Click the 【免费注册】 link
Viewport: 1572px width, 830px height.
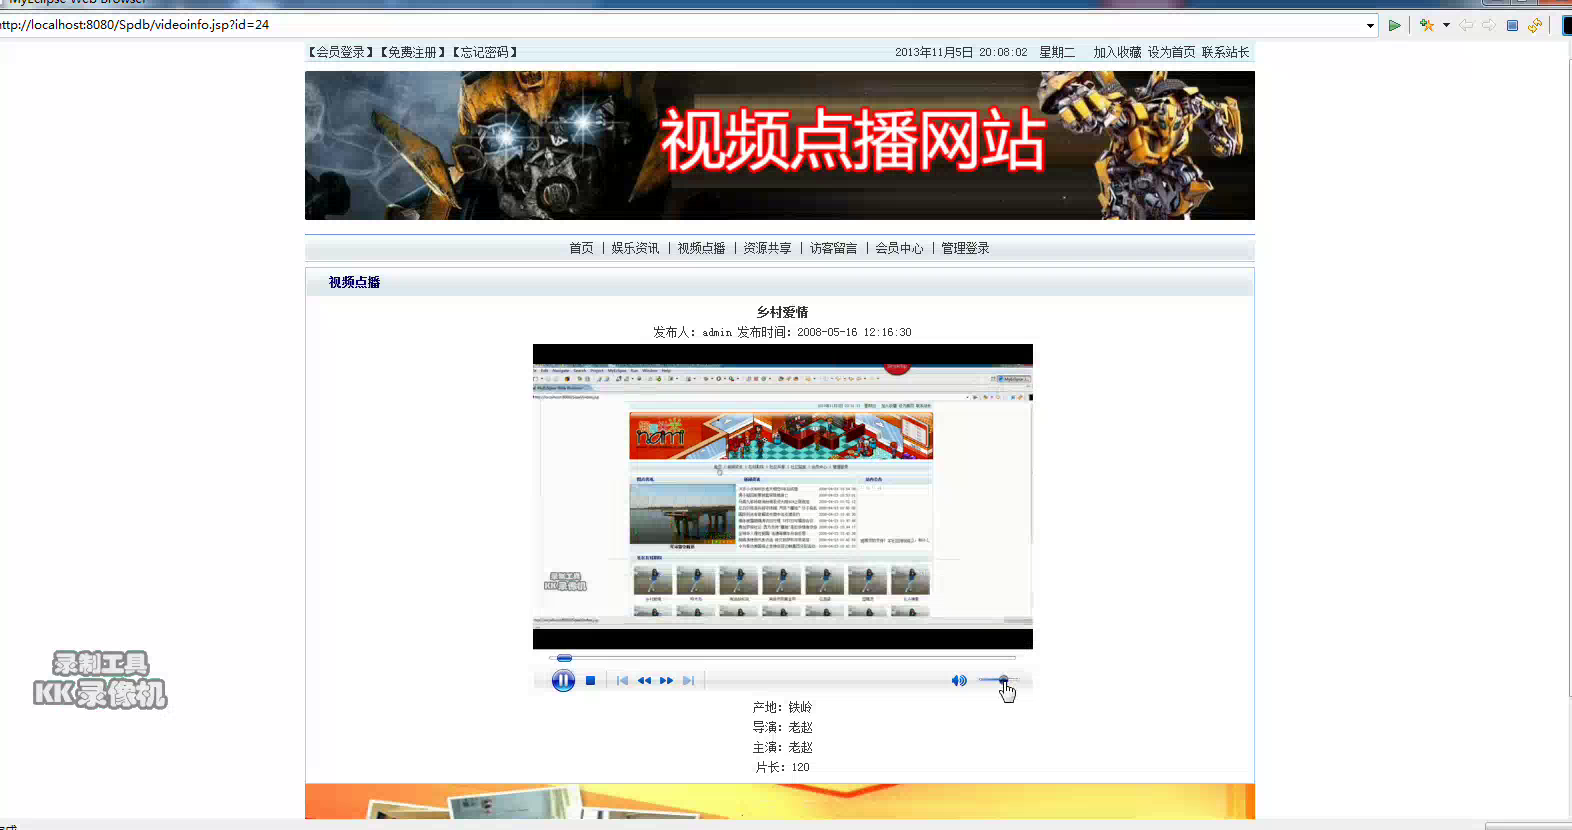click(x=413, y=52)
